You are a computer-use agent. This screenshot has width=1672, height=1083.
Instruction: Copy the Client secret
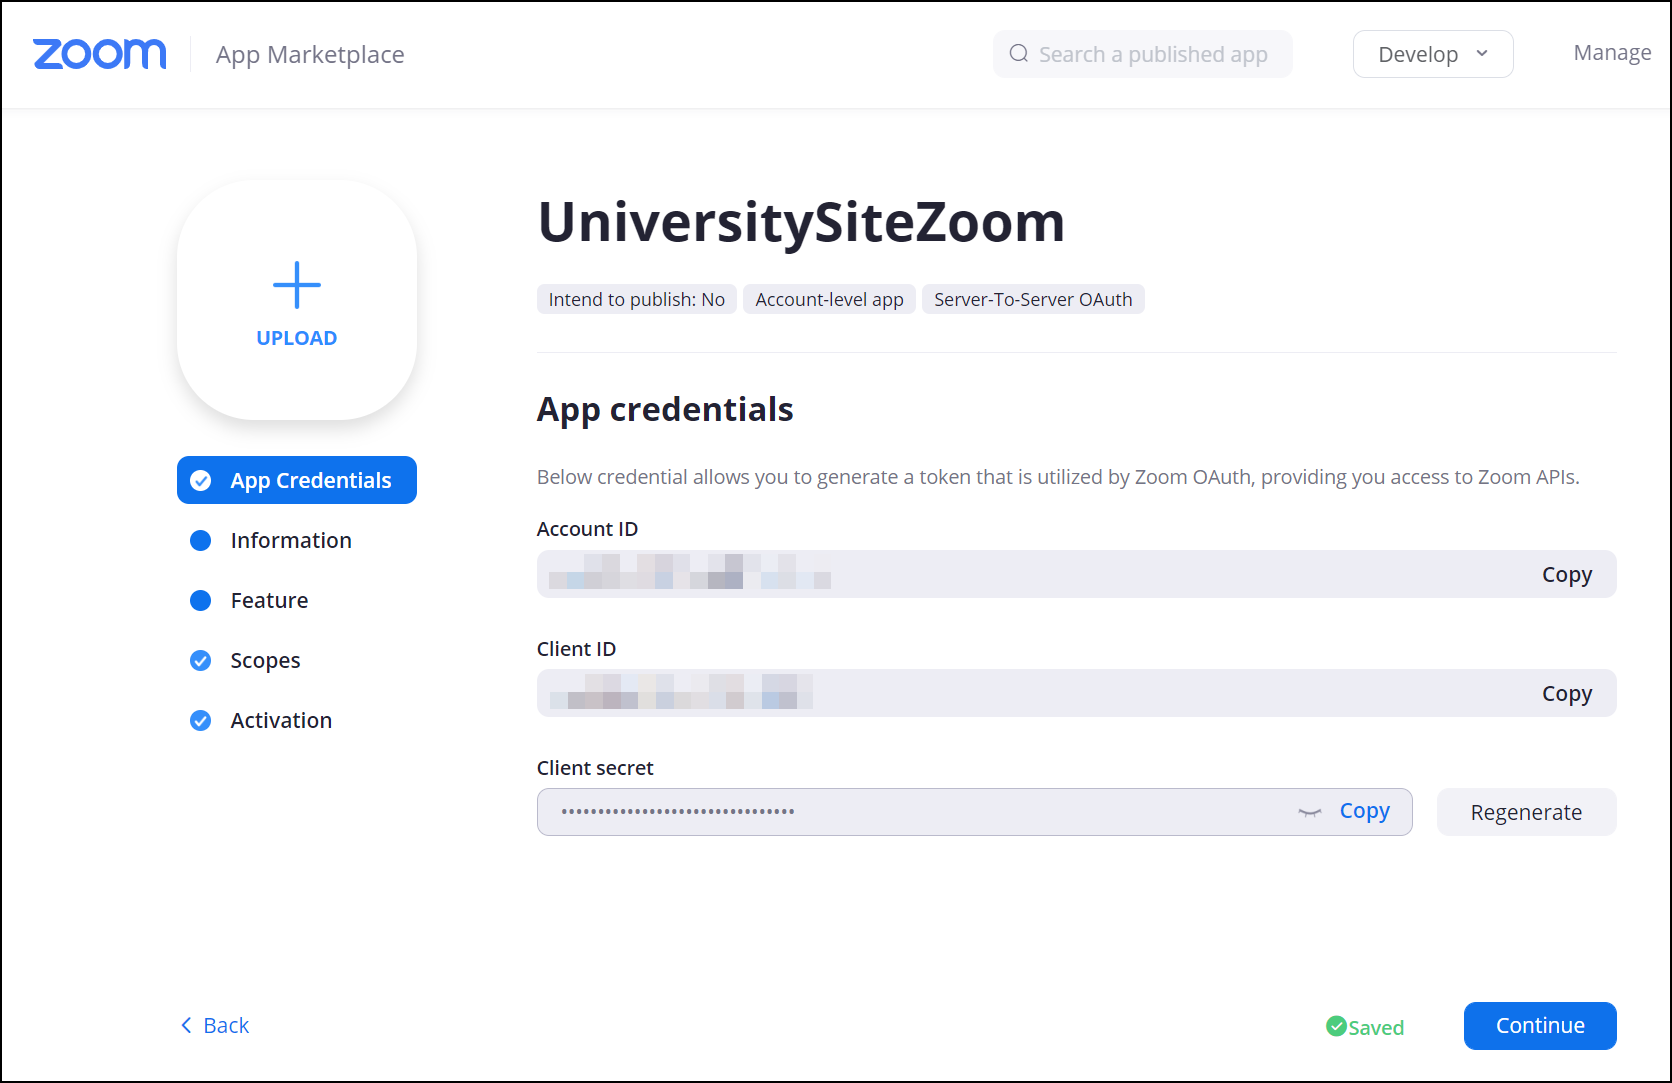(x=1364, y=811)
